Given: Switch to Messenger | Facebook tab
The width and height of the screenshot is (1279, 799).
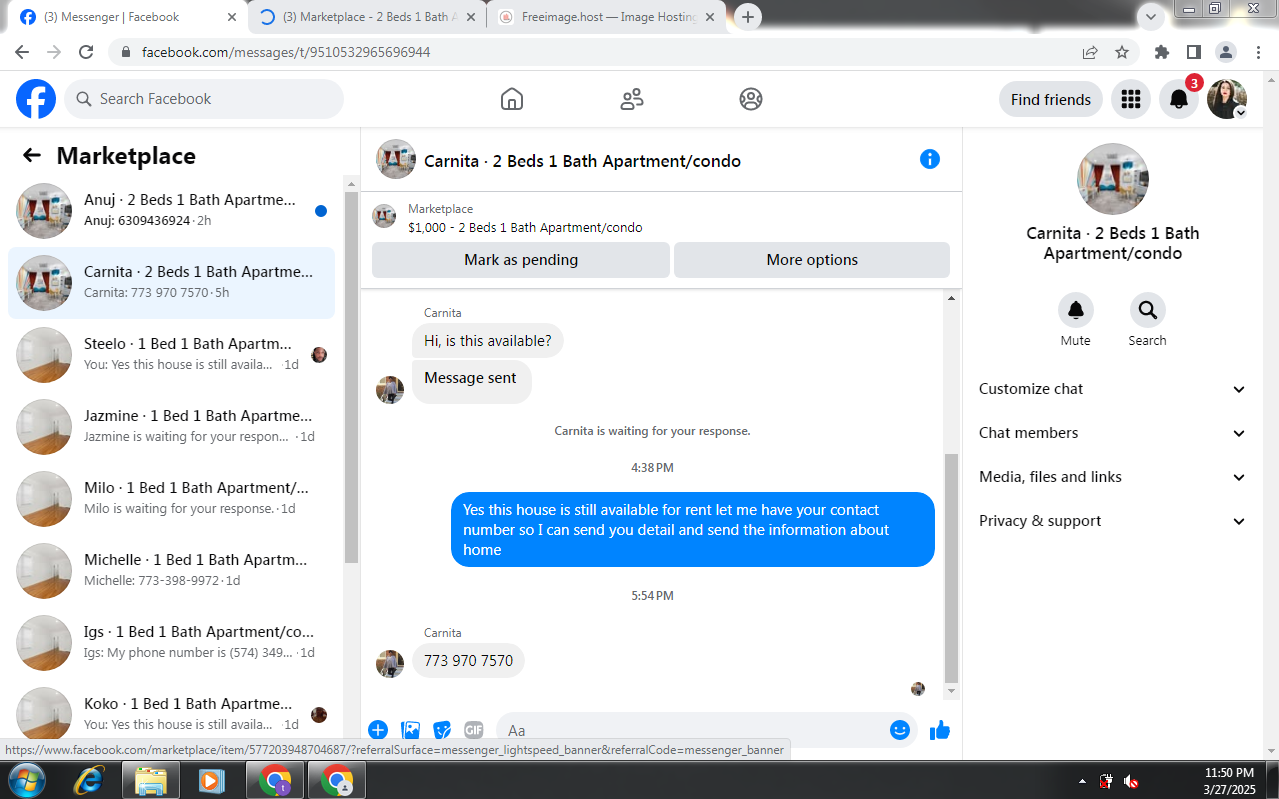Looking at the screenshot, I should point(129,17).
